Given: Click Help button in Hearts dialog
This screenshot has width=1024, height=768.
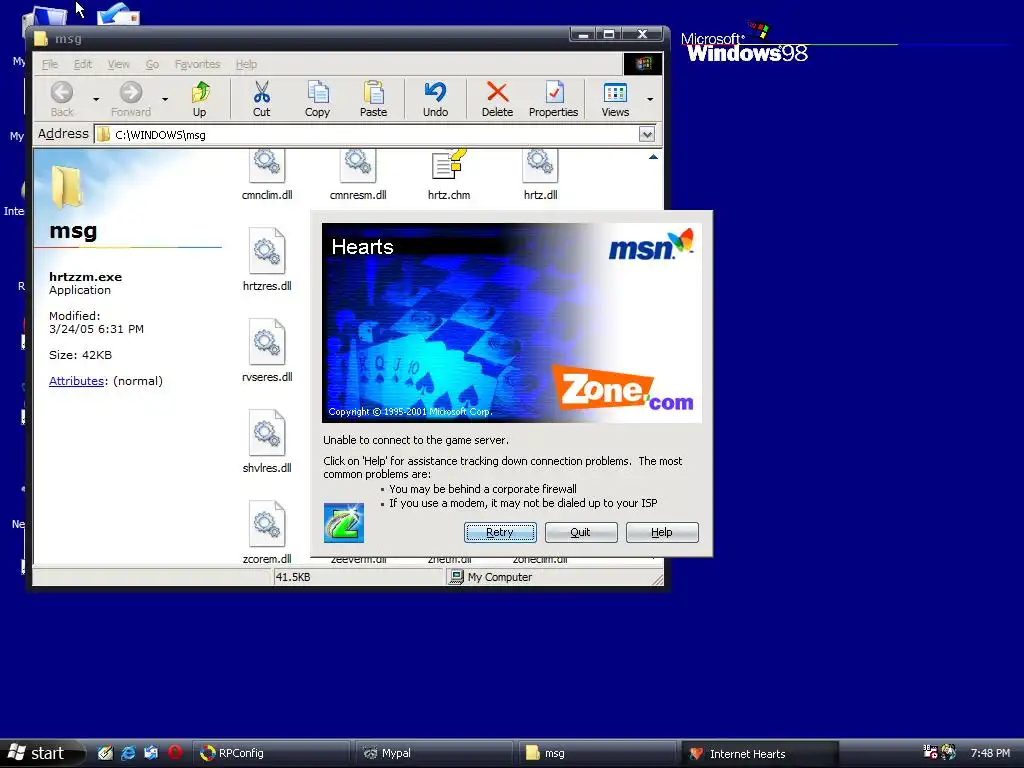Looking at the screenshot, I should [x=662, y=532].
